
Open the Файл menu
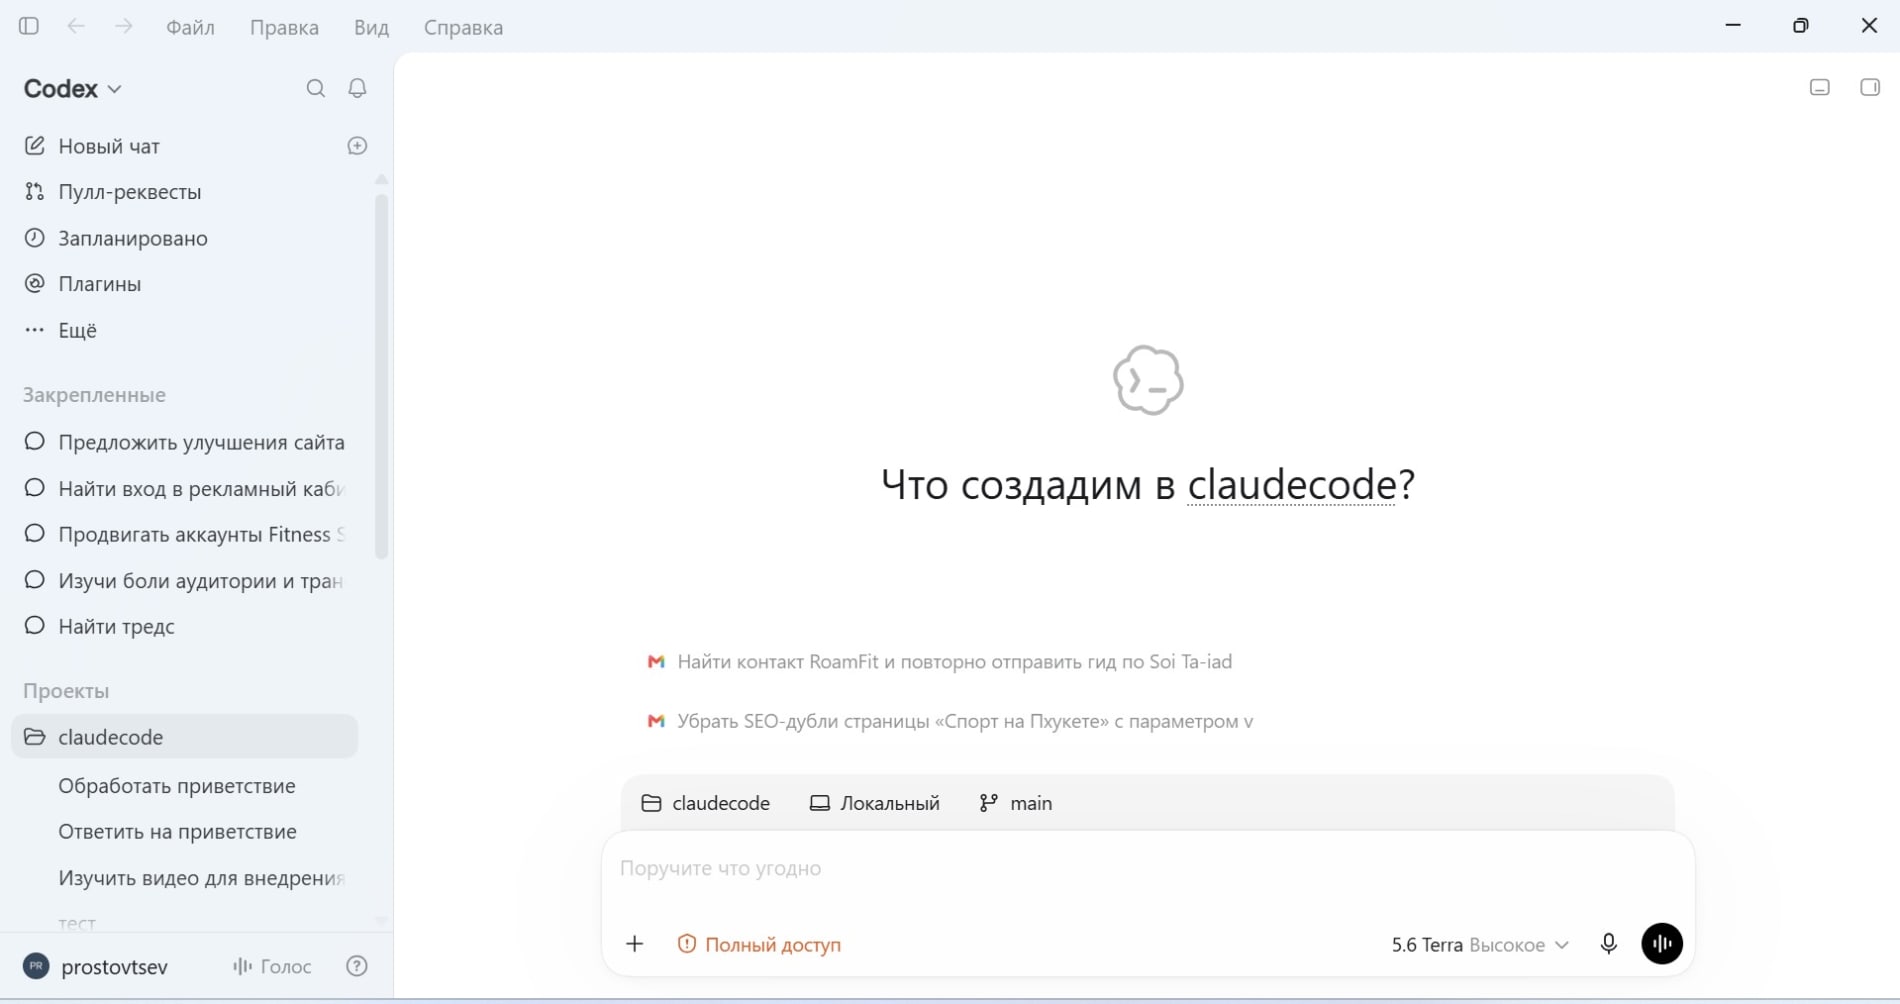point(191,28)
